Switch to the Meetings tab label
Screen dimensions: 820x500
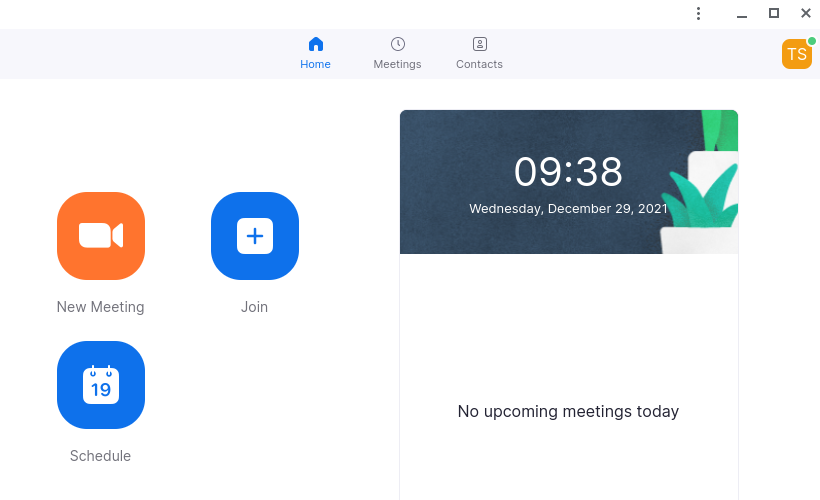coord(397,64)
